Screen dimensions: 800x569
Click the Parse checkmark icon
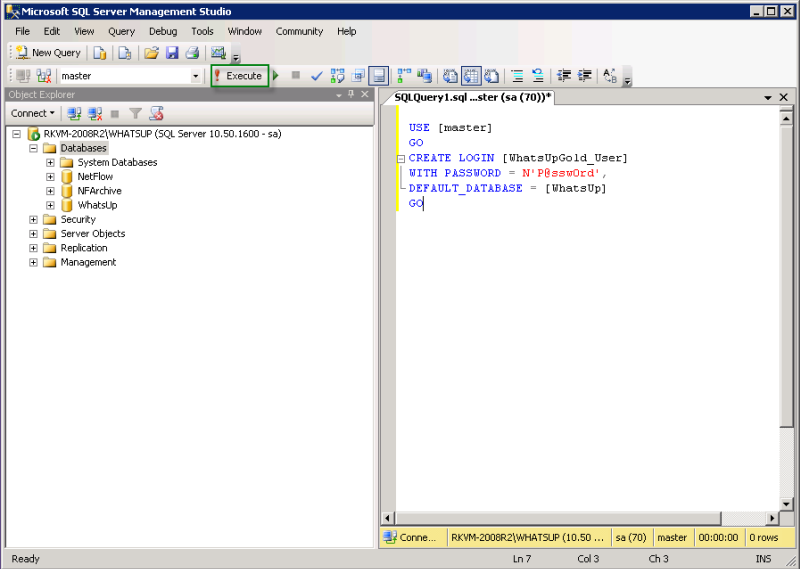[x=316, y=76]
